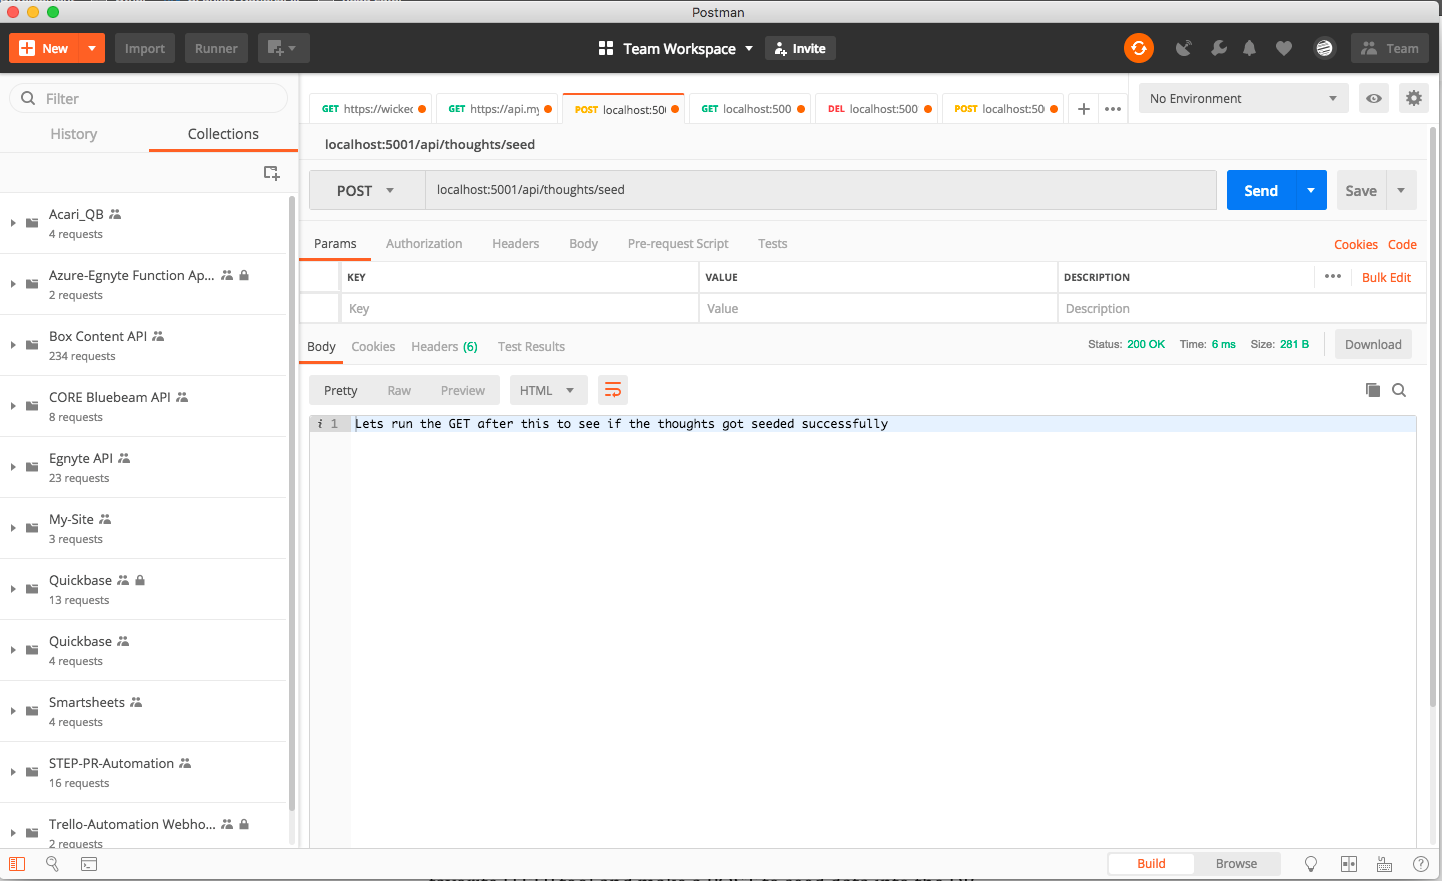
Task: Search within the response body
Action: [1399, 390]
